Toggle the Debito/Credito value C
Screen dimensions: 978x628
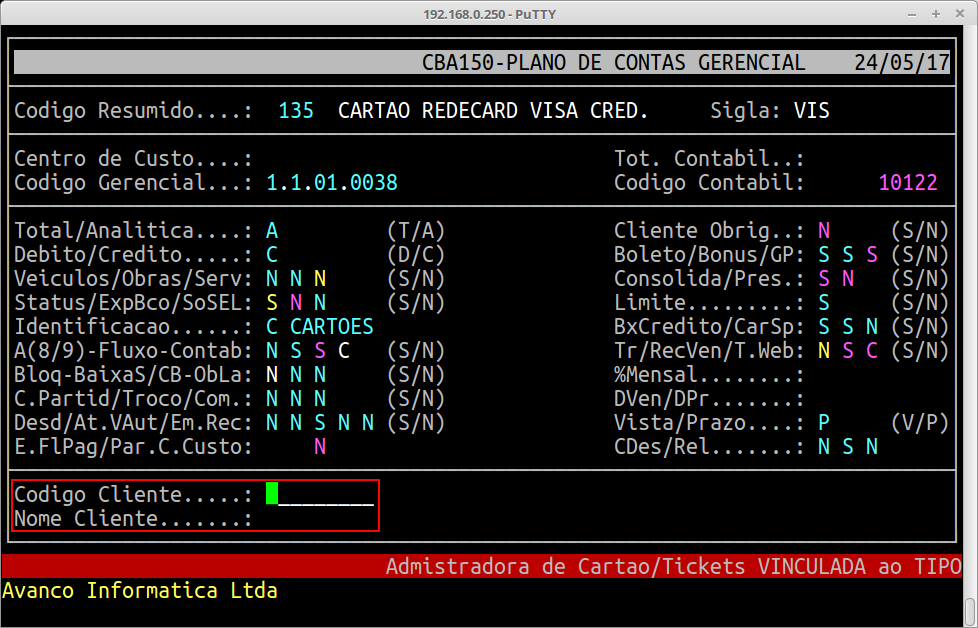click(272, 254)
